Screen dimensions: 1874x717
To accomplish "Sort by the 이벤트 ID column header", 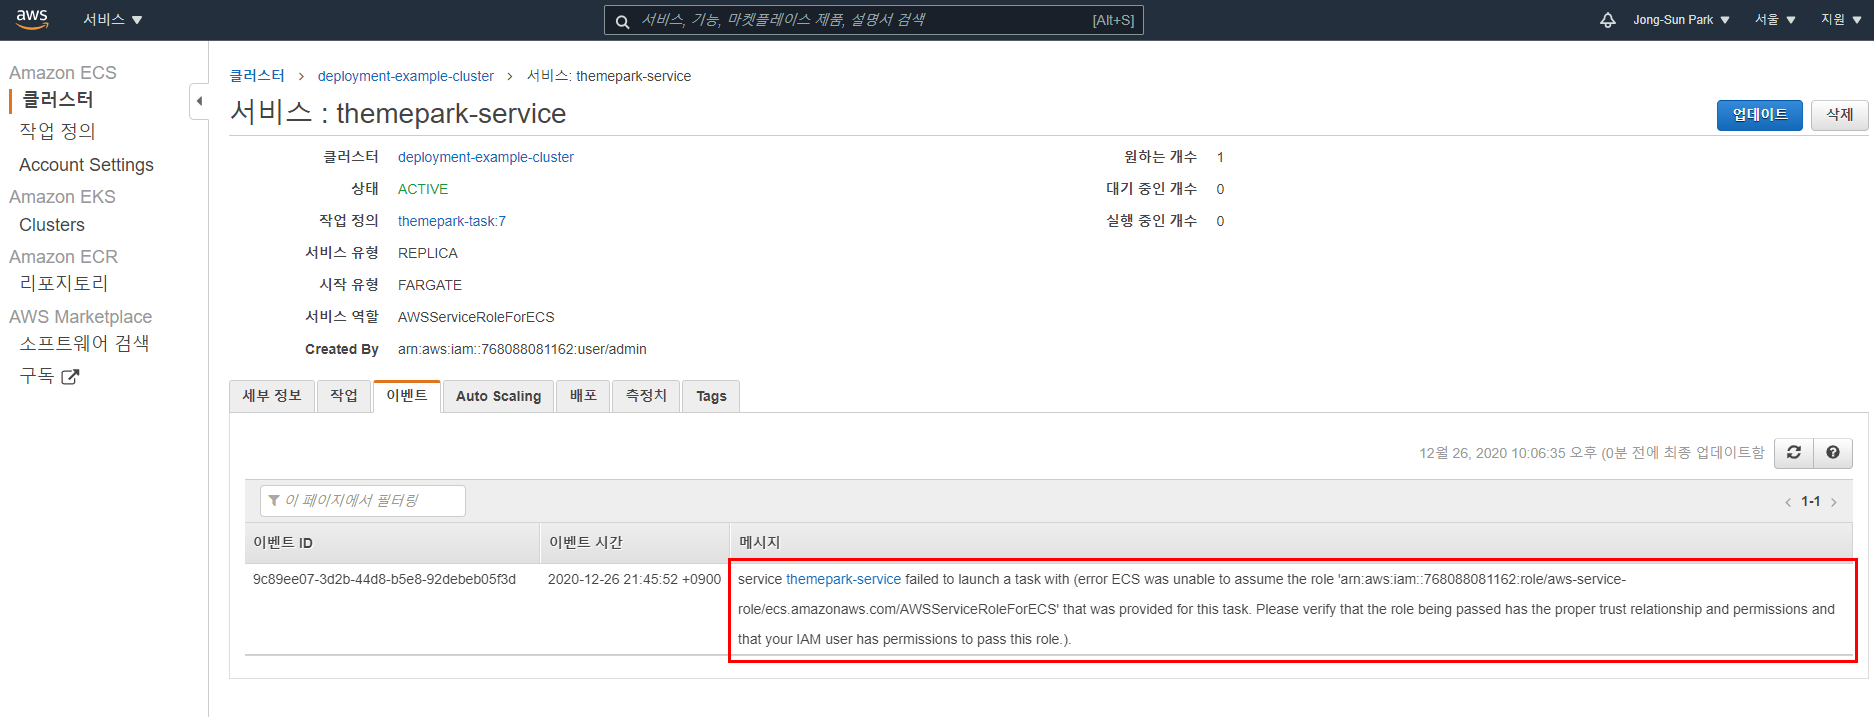I will 392,543.
